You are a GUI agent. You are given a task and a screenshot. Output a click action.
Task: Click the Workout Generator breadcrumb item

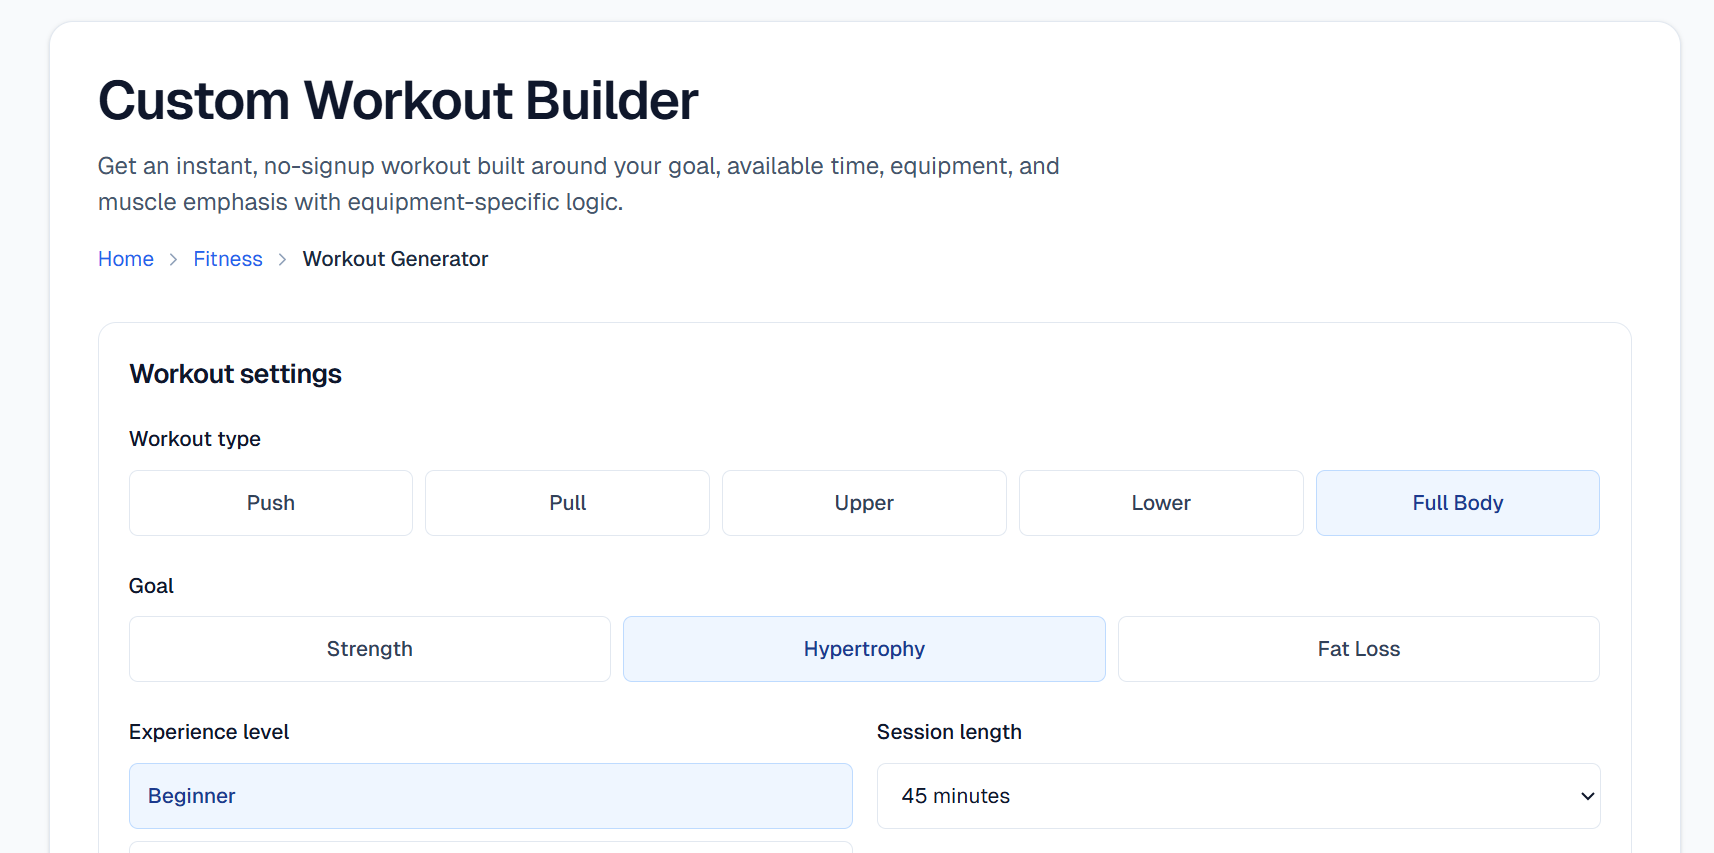(x=395, y=259)
